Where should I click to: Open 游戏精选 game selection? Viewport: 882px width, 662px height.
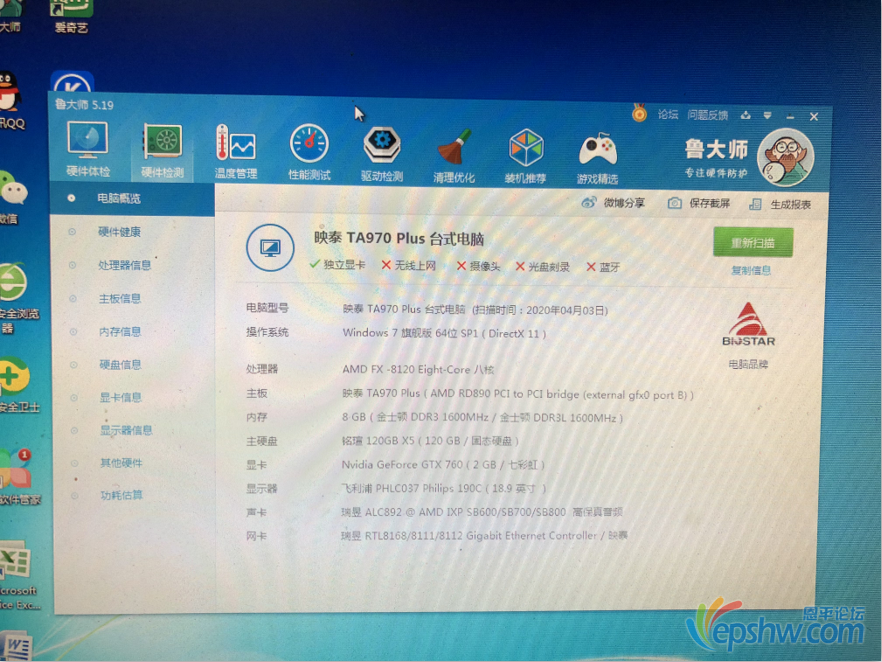click(597, 157)
